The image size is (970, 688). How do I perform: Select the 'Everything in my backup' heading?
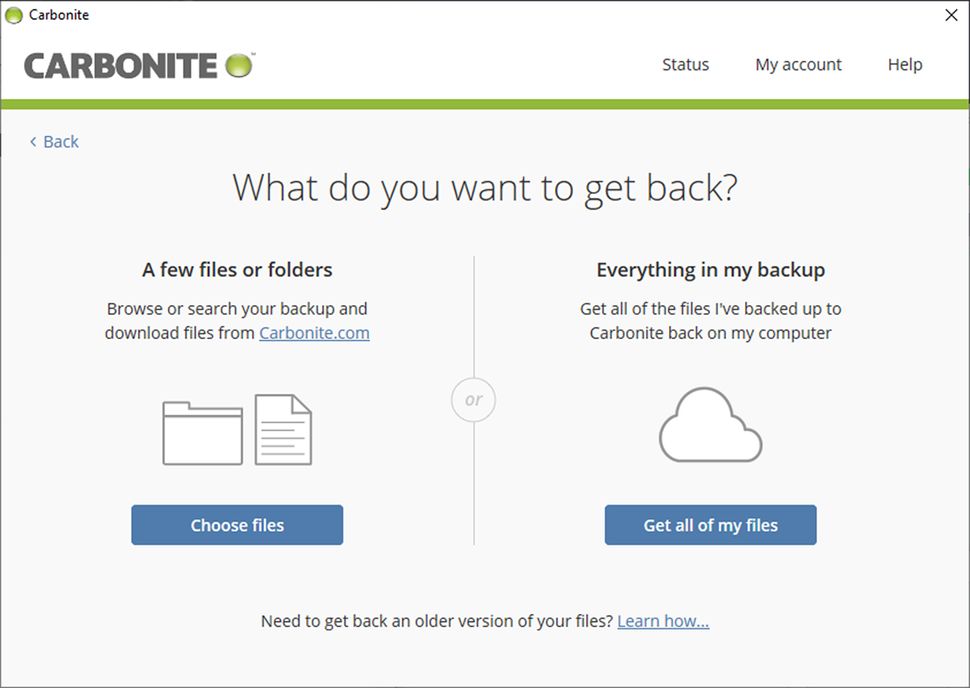click(x=710, y=269)
